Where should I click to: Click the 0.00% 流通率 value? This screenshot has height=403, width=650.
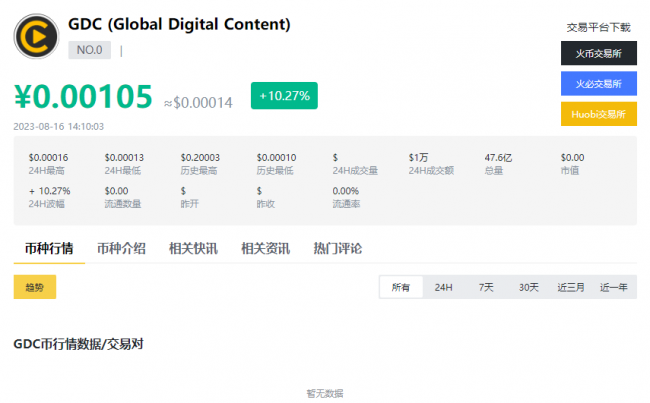[x=345, y=191]
